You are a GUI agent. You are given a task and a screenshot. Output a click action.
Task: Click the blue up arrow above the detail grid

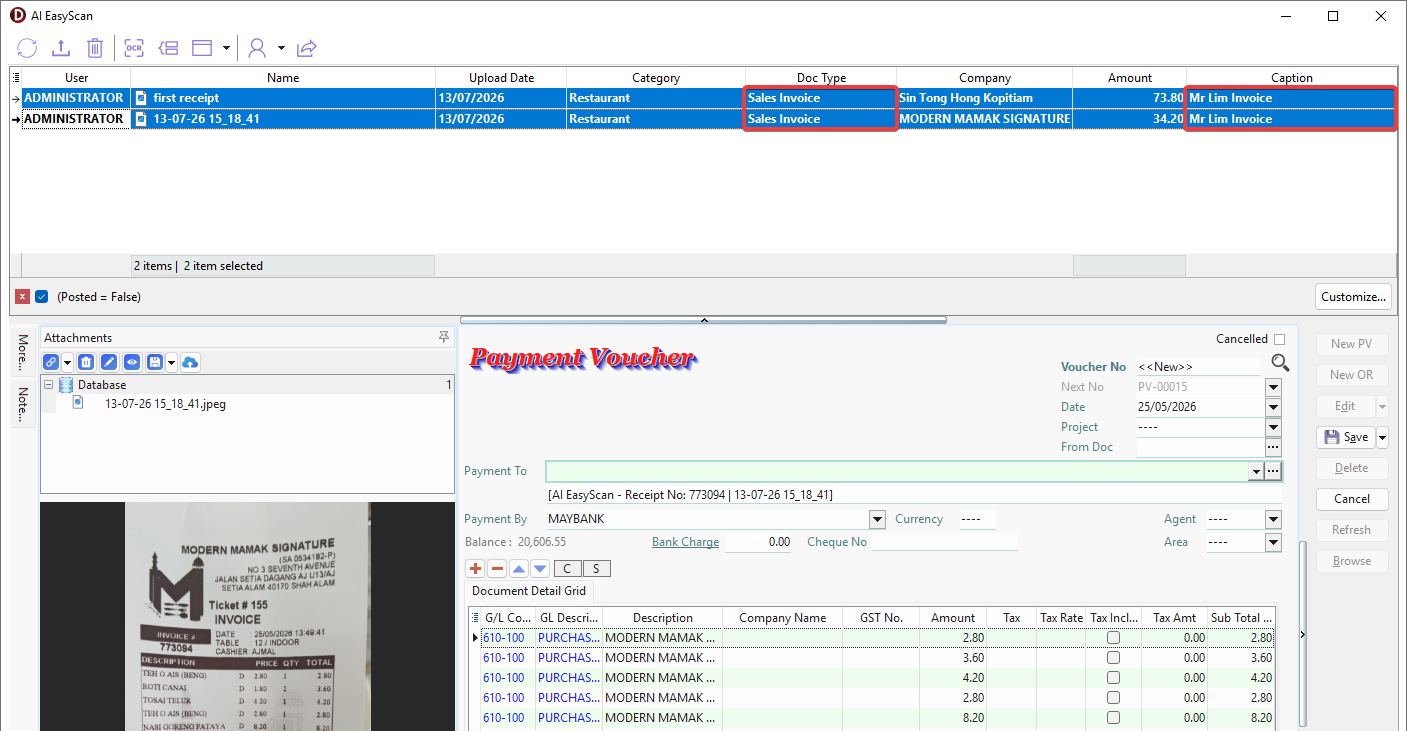519,569
